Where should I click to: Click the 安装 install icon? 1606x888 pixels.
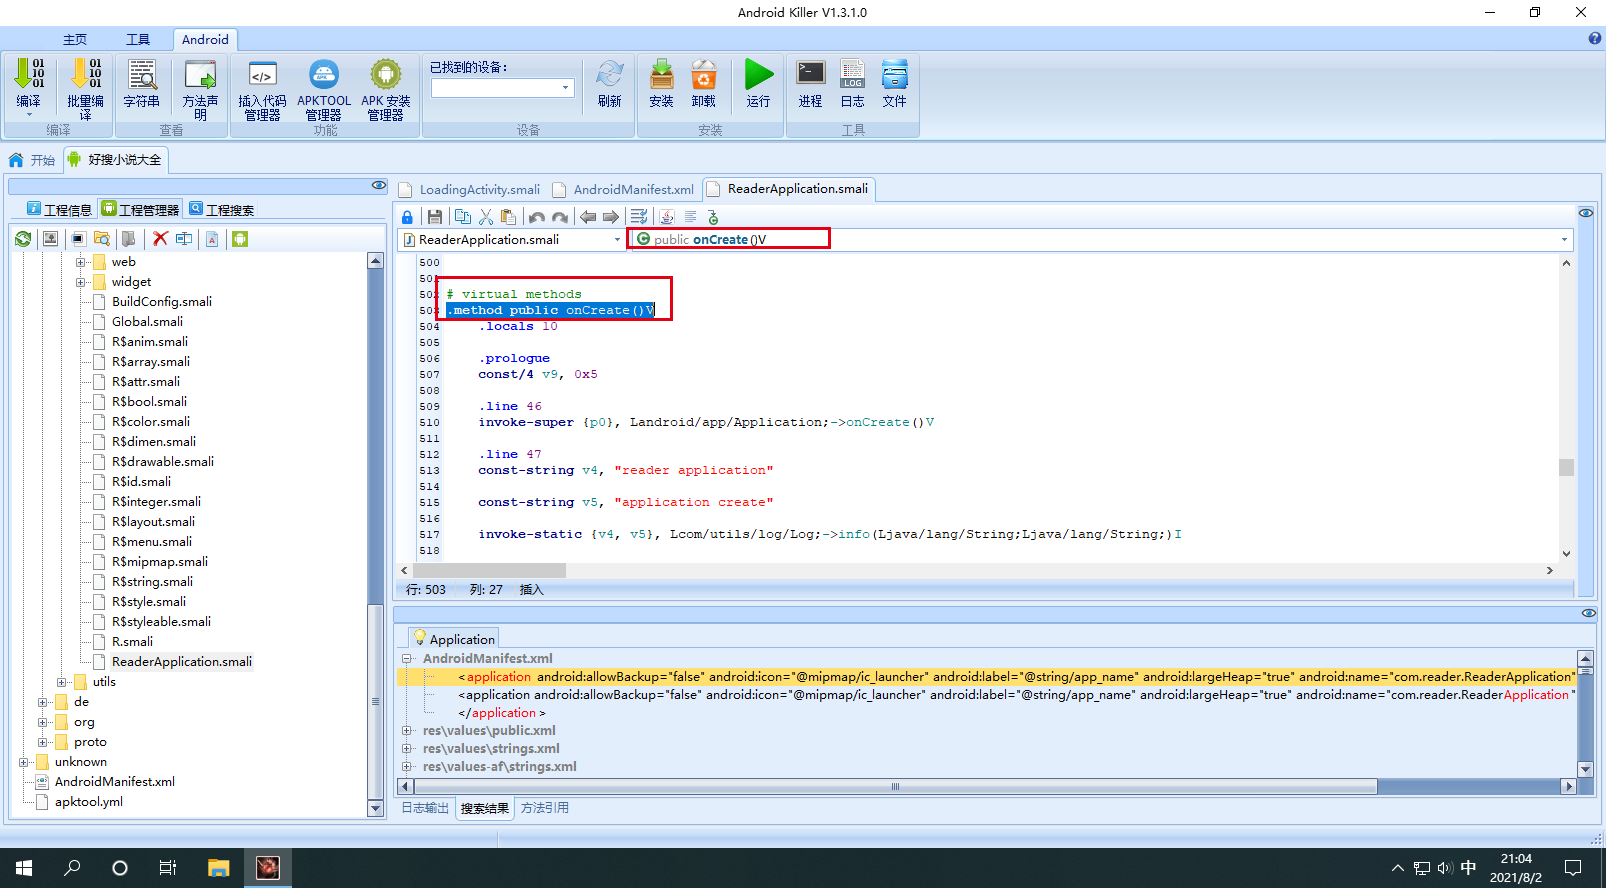tap(662, 75)
